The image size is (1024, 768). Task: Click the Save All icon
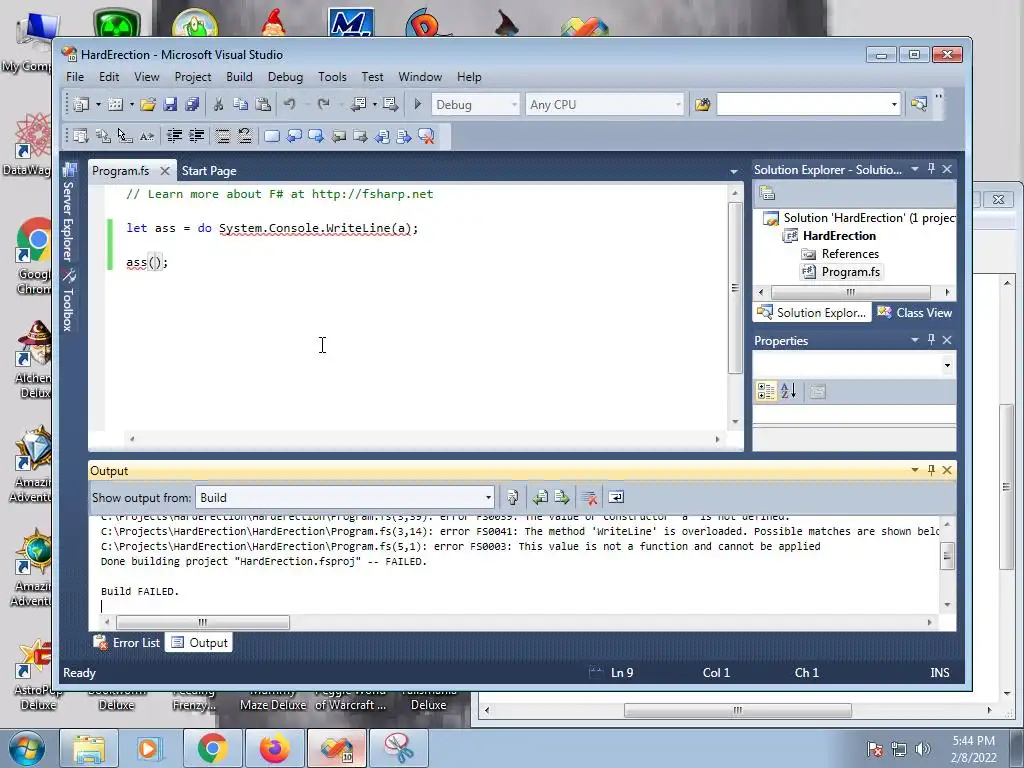pos(192,104)
